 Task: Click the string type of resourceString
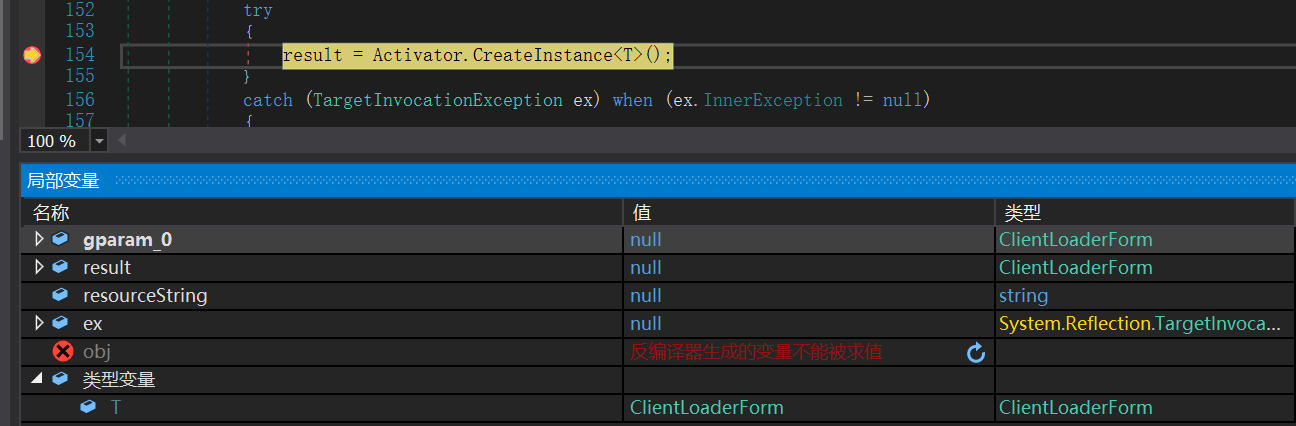click(x=1023, y=296)
